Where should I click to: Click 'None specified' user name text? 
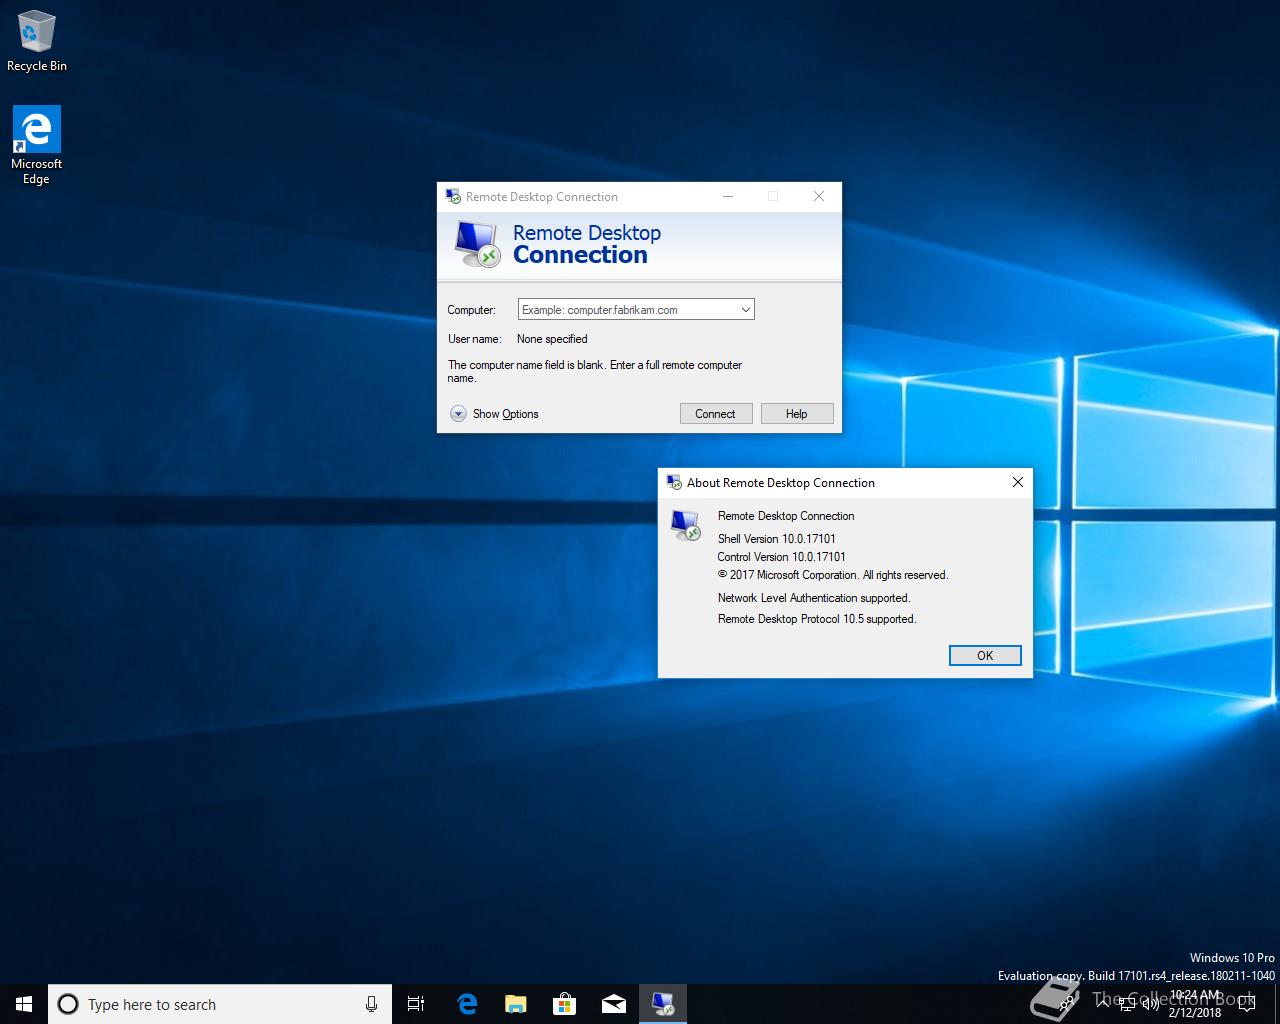(x=552, y=339)
